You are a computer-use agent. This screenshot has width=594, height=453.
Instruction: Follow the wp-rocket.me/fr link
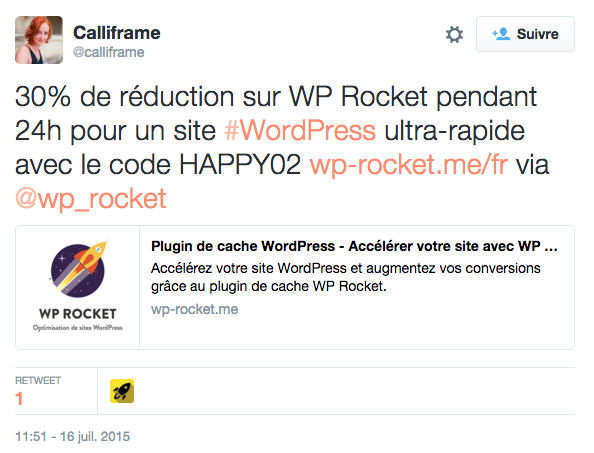pyautogui.click(x=409, y=165)
